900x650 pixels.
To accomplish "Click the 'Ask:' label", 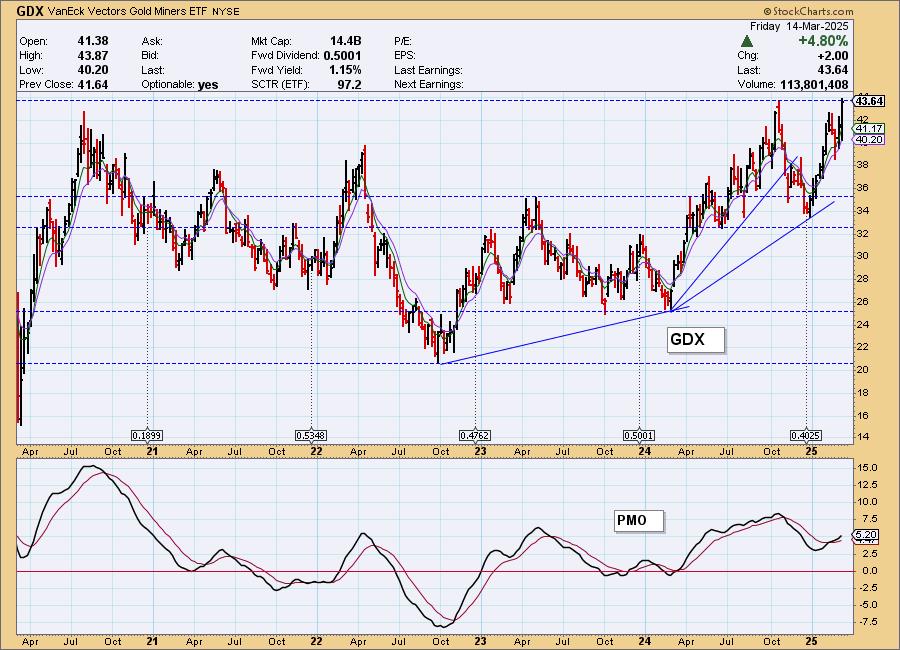I will point(152,41).
